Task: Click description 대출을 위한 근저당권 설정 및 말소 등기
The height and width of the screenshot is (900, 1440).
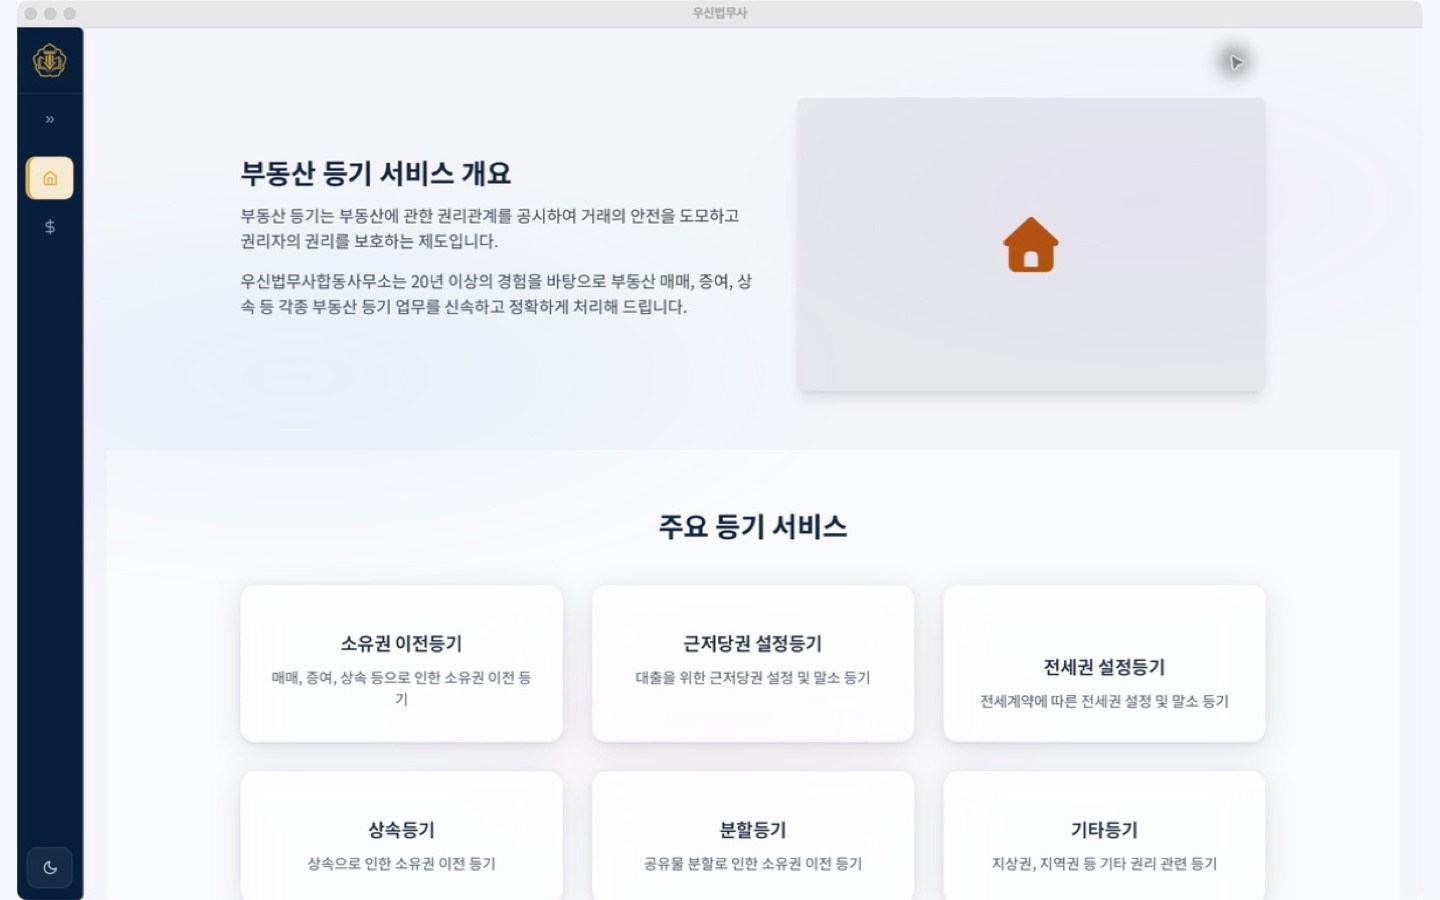Action: click(753, 678)
